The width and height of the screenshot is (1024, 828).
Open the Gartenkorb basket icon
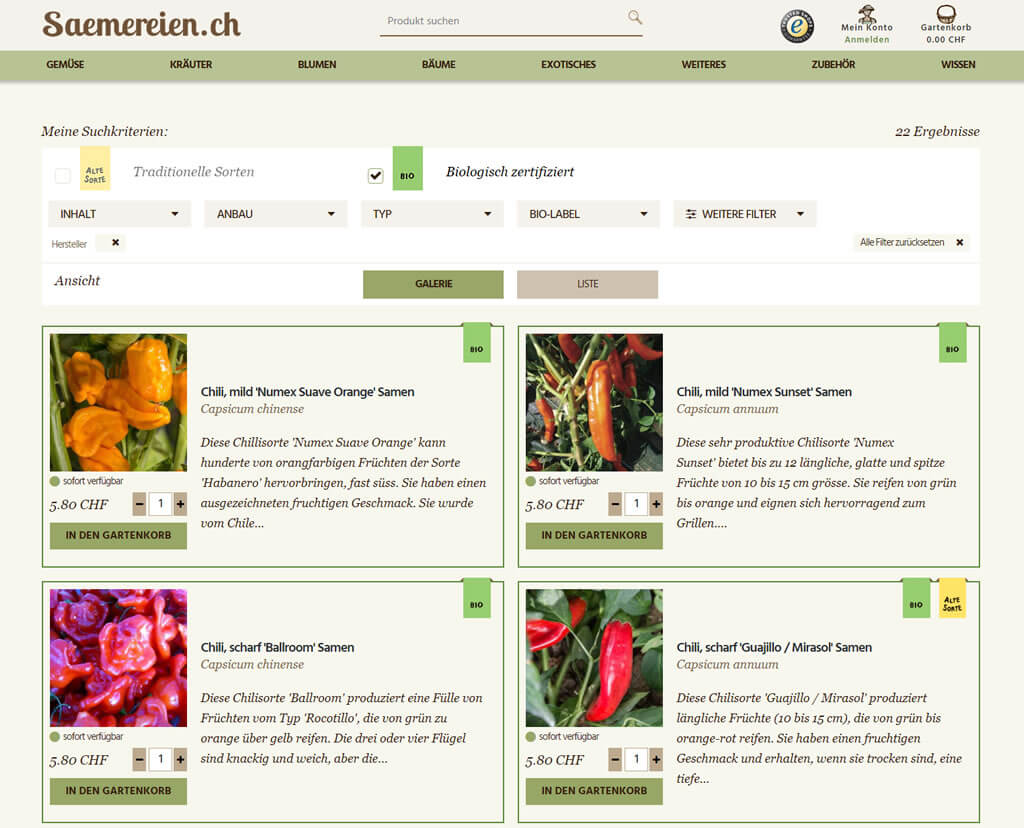pos(945,14)
